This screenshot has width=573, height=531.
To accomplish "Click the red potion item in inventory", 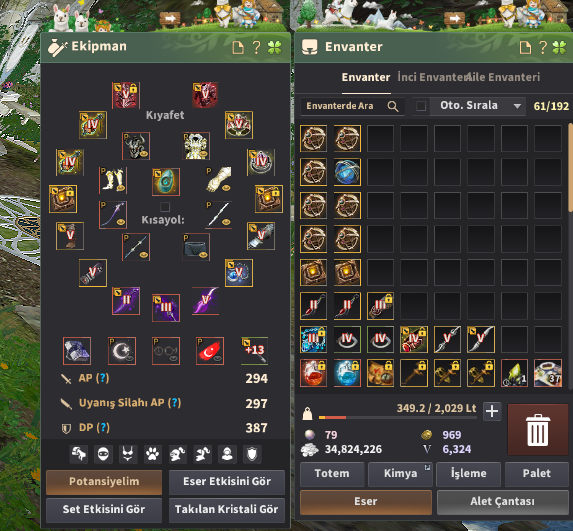I will coord(314,373).
